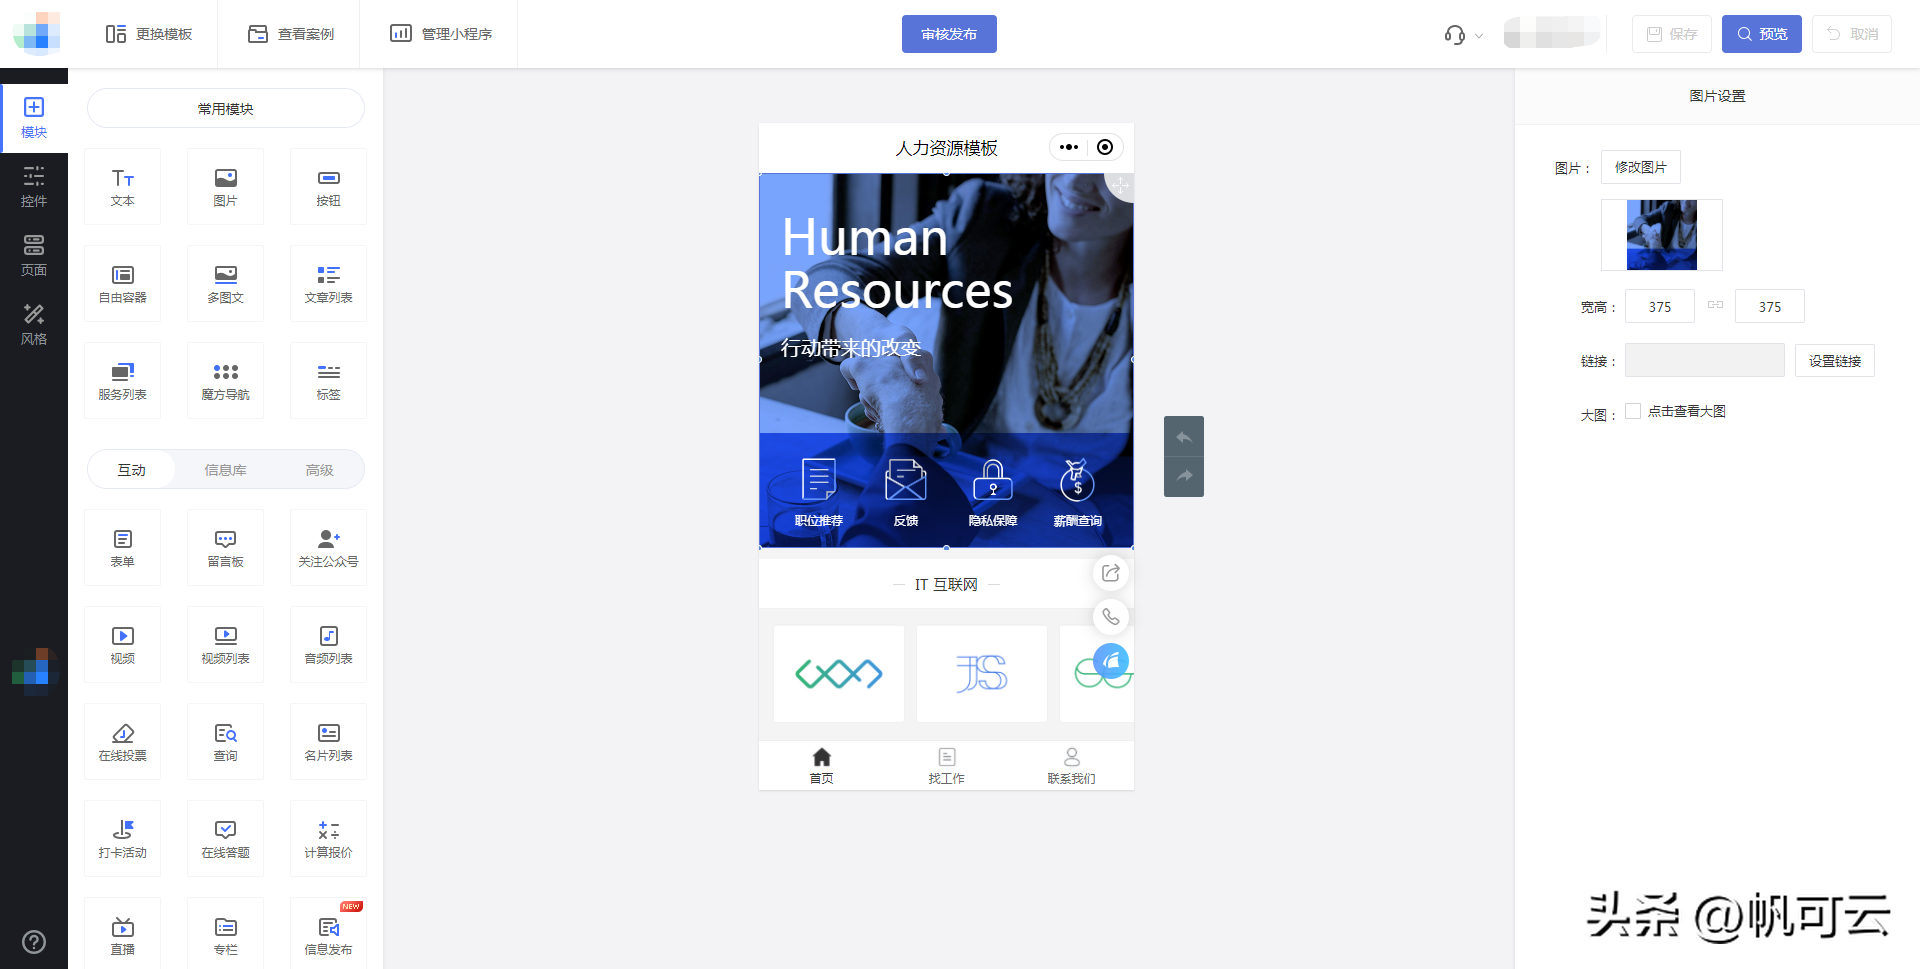Click the phone floating icon in preview
The height and width of the screenshot is (969, 1920).
[1111, 617]
